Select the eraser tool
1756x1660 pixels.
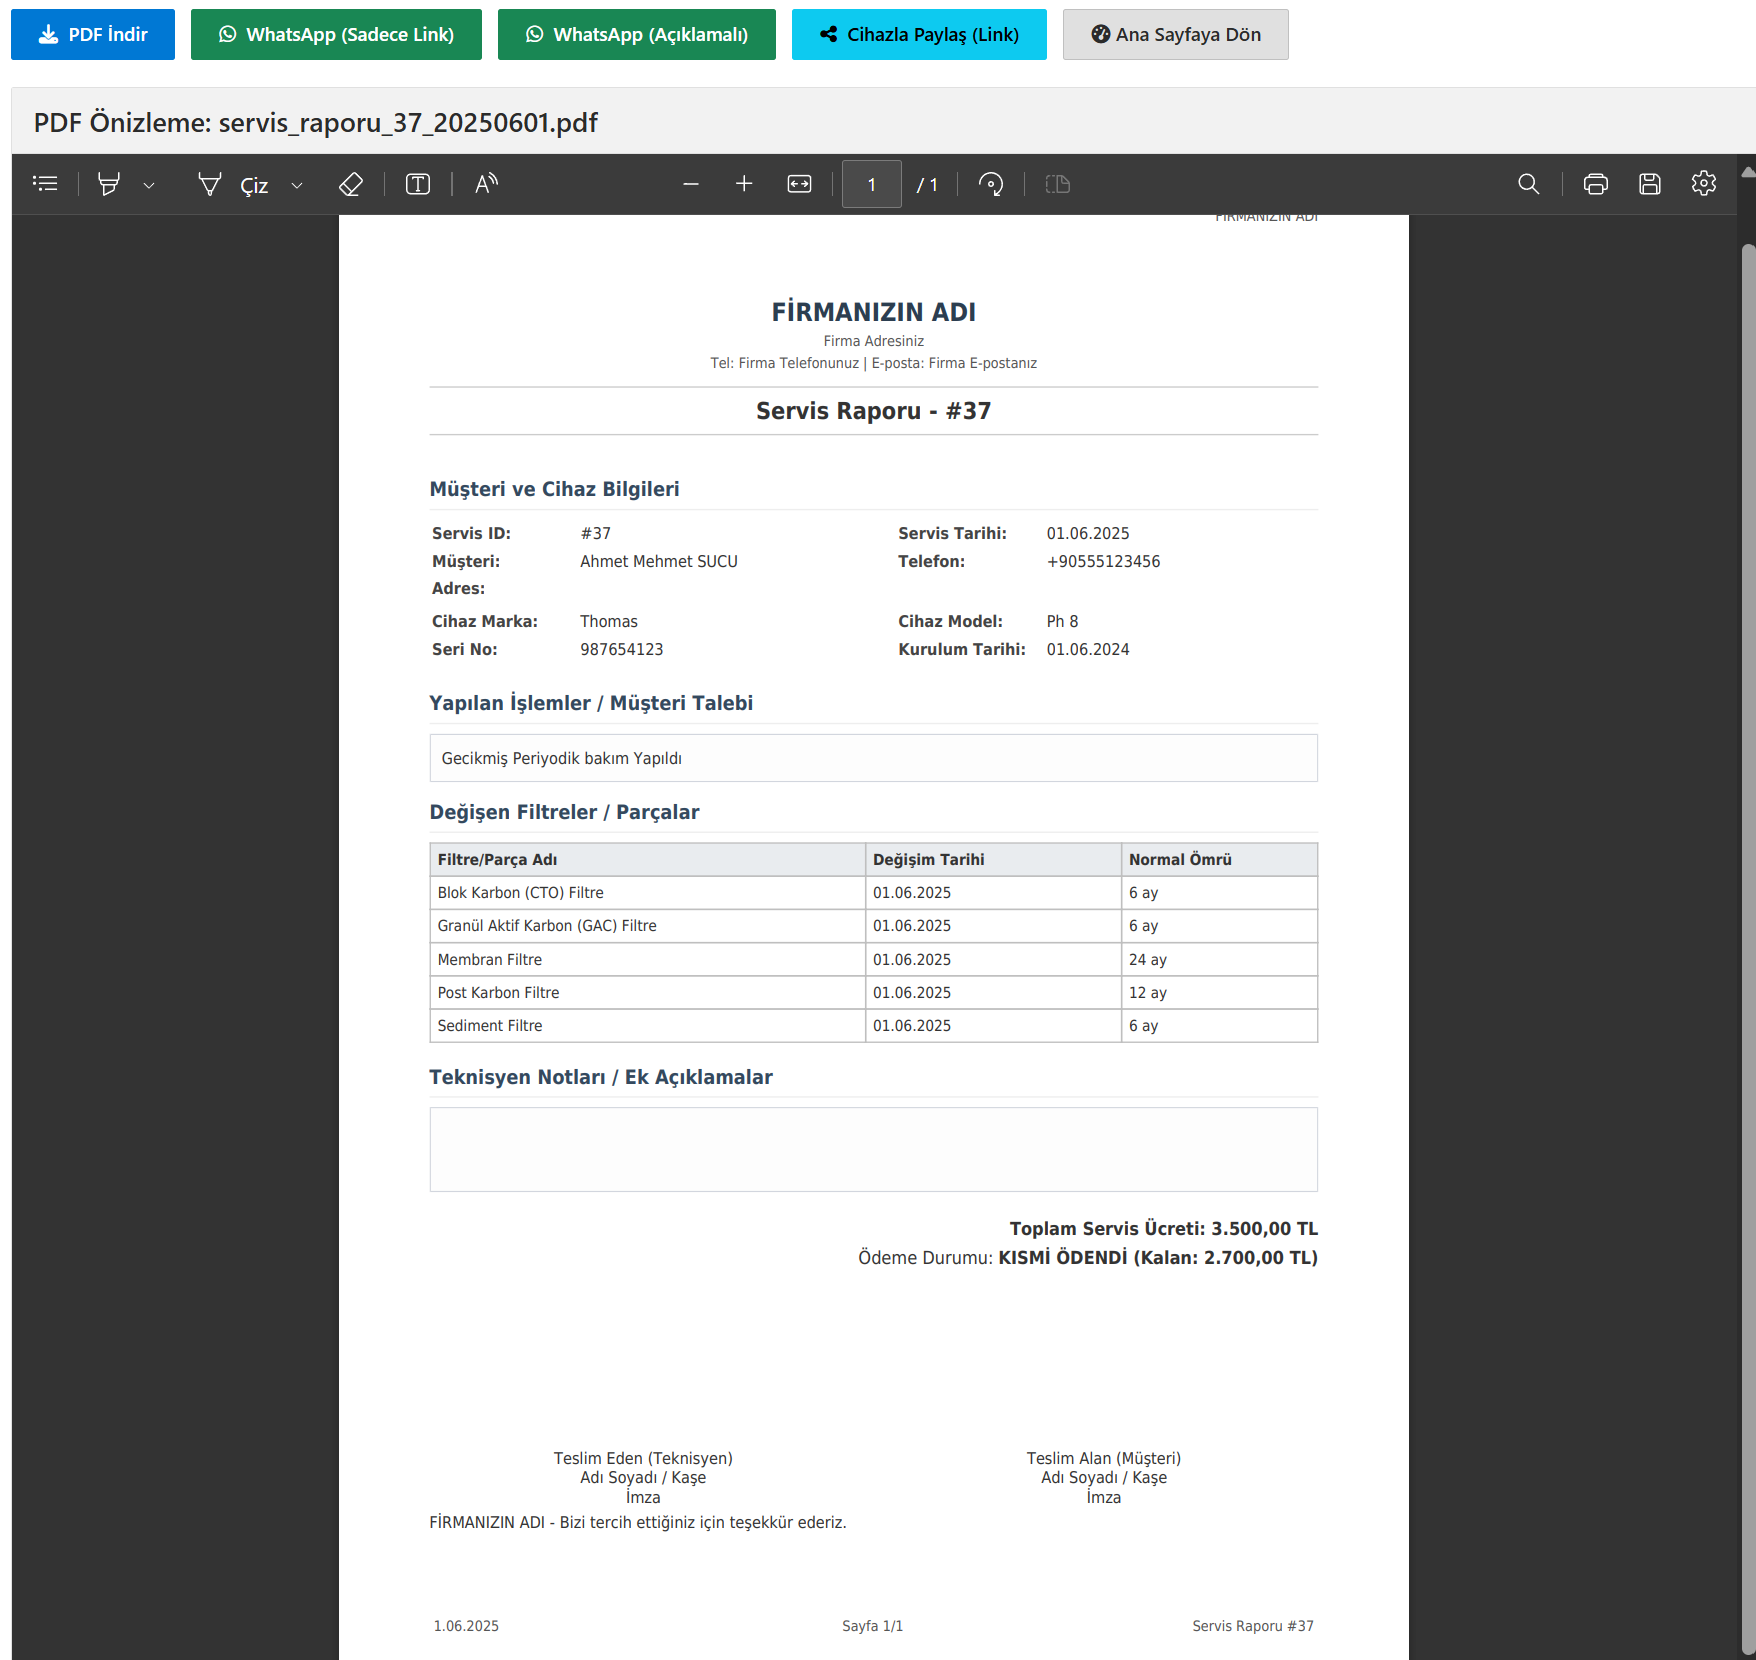351,184
